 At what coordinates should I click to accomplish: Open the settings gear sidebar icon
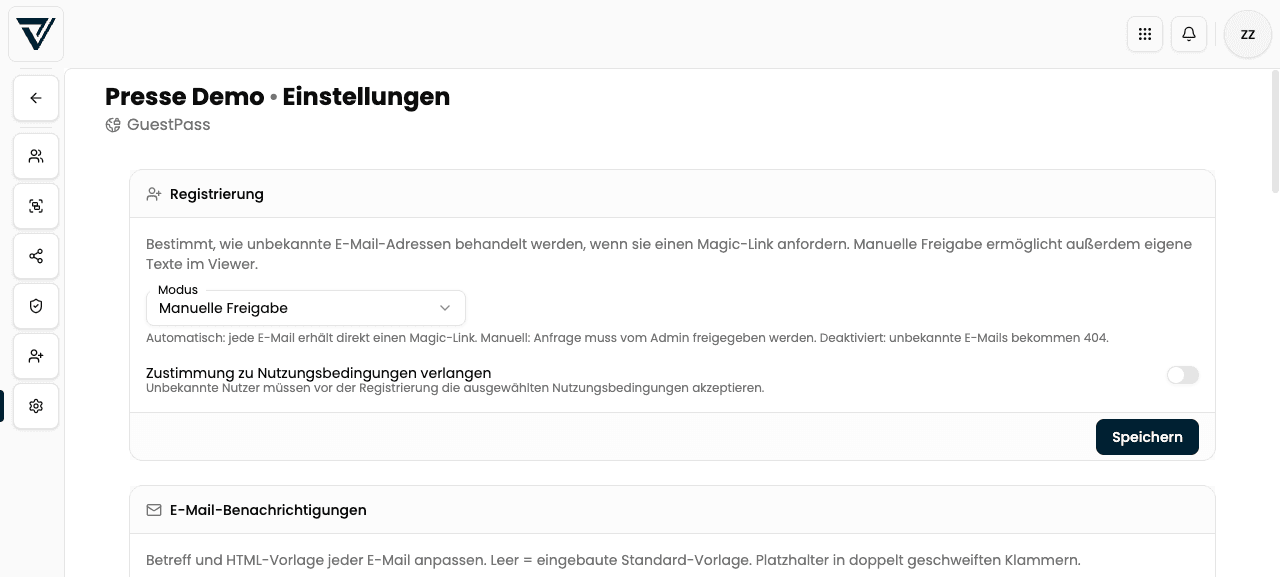(x=36, y=406)
